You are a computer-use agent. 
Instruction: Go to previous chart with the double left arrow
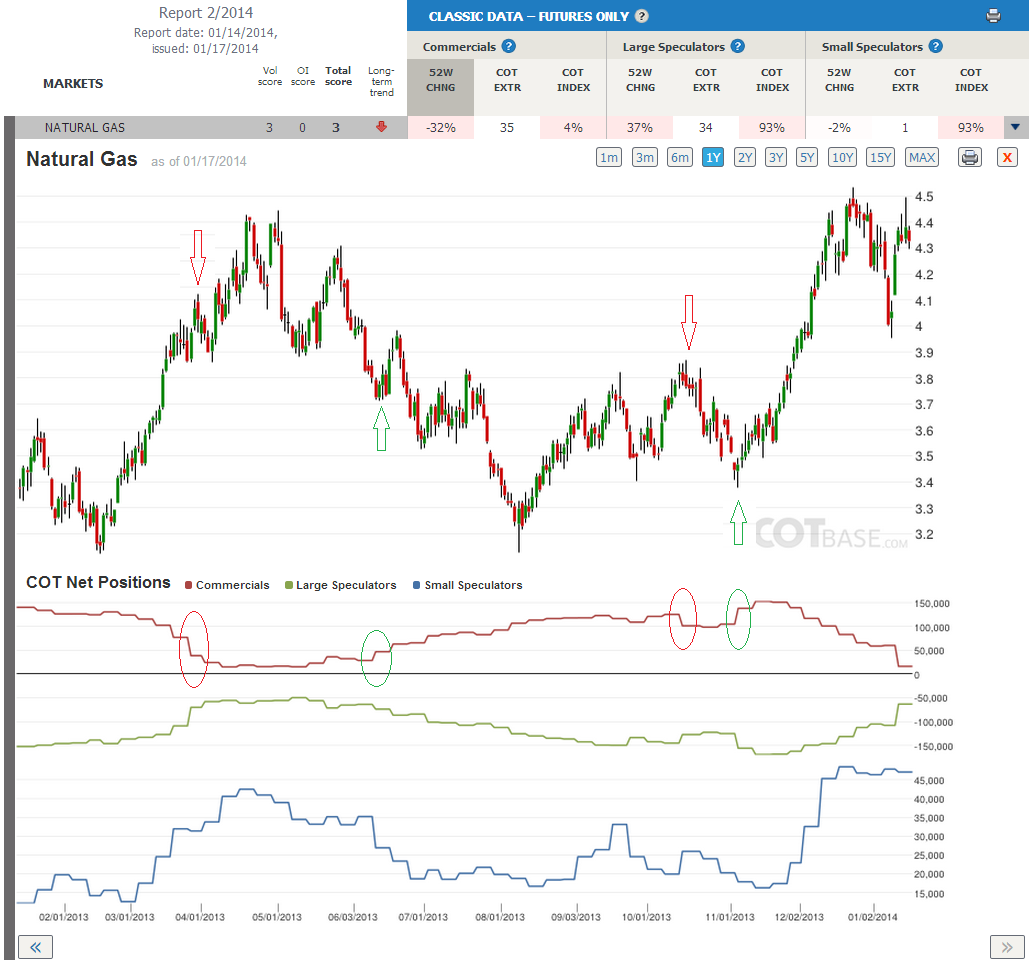click(x=36, y=947)
